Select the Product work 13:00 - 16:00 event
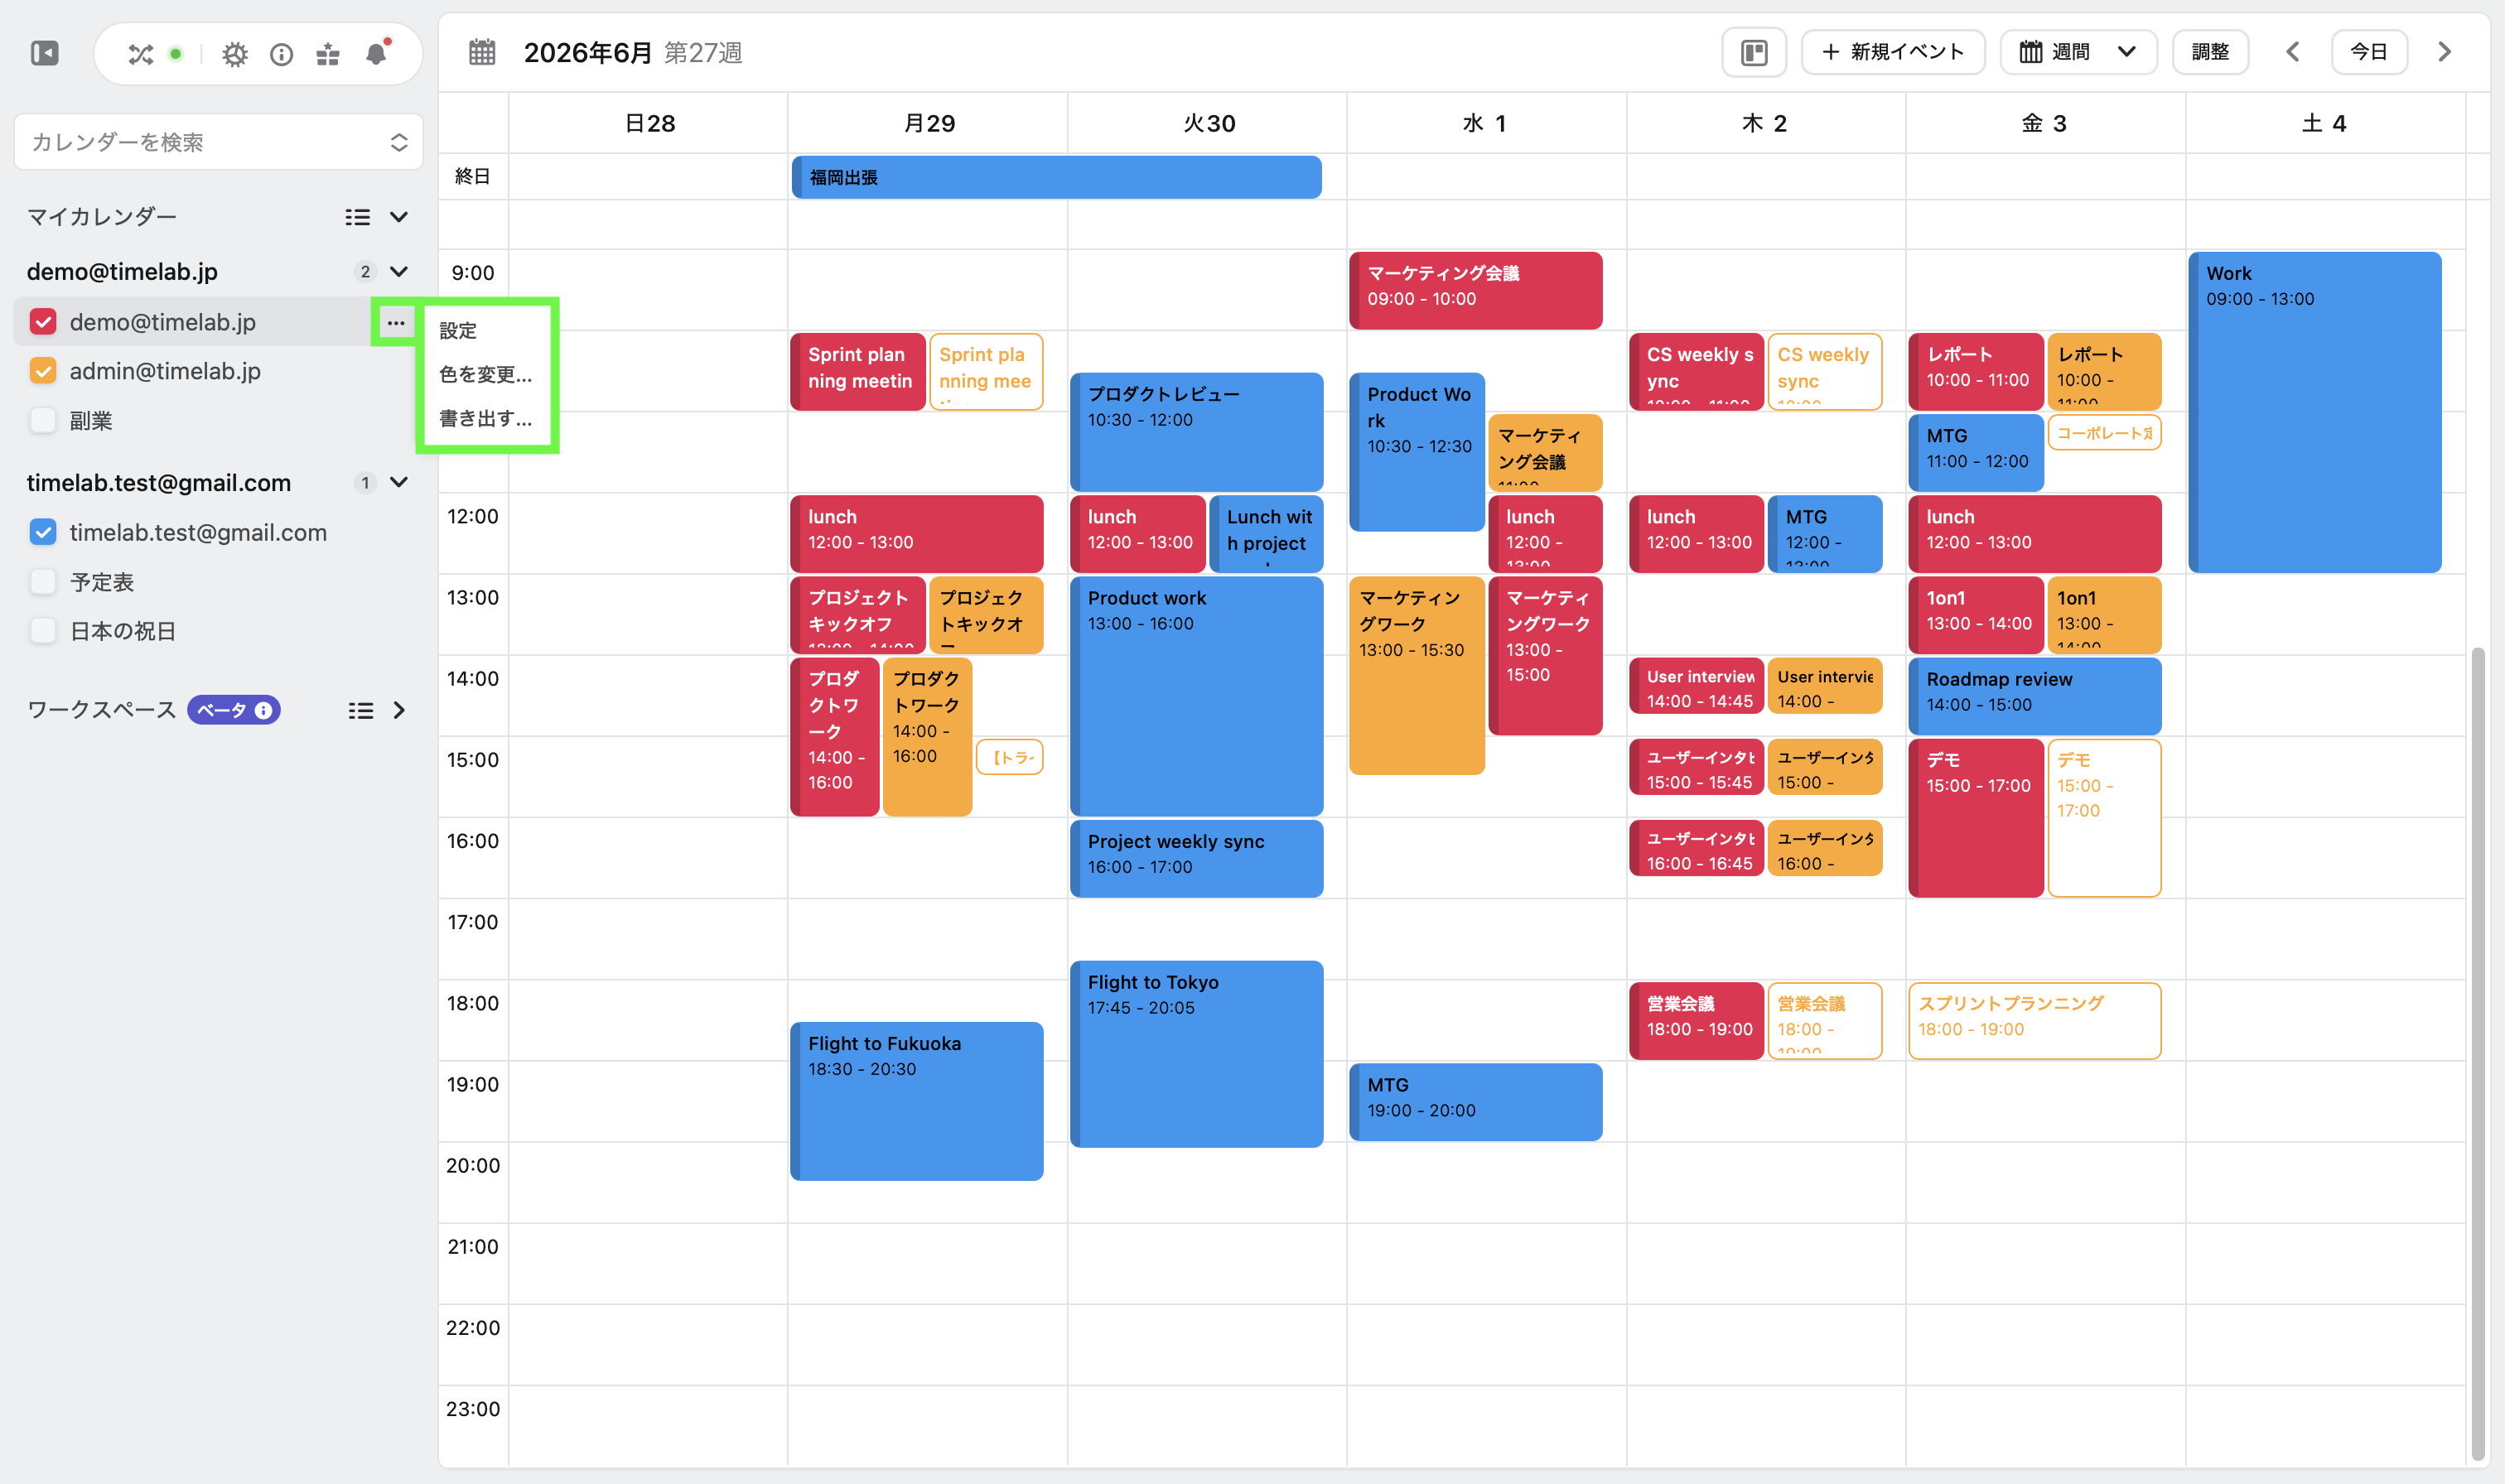The width and height of the screenshot is (2505, 1484). point(1196,696)
